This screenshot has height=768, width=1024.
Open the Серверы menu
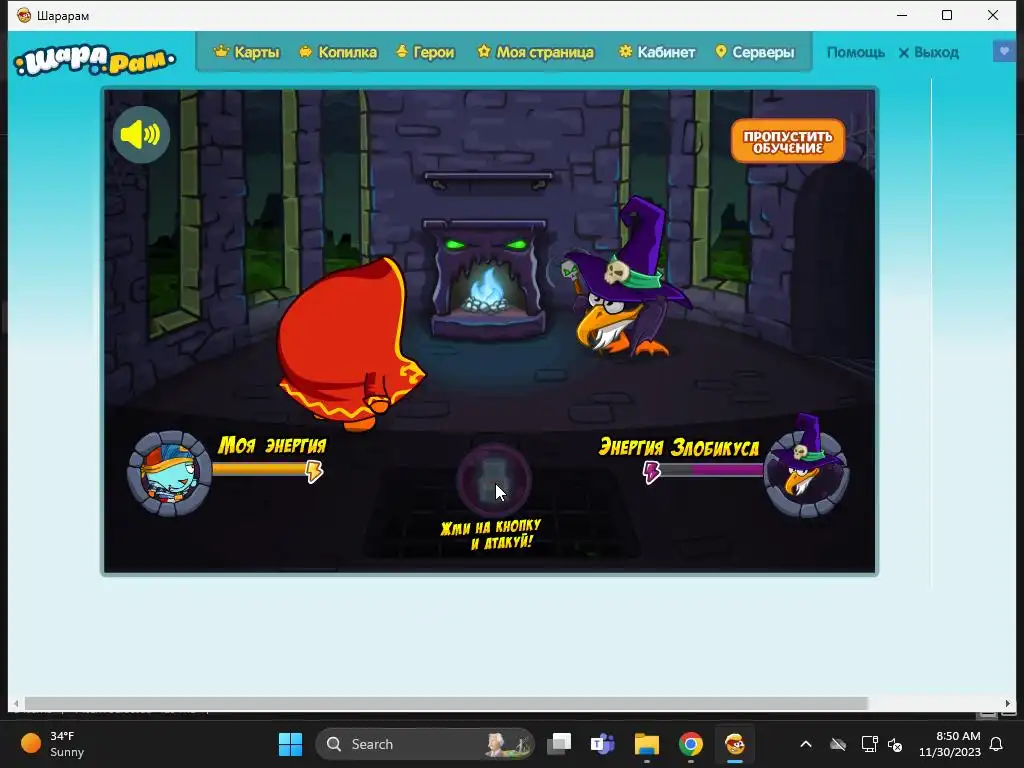(x=755, y=52)
